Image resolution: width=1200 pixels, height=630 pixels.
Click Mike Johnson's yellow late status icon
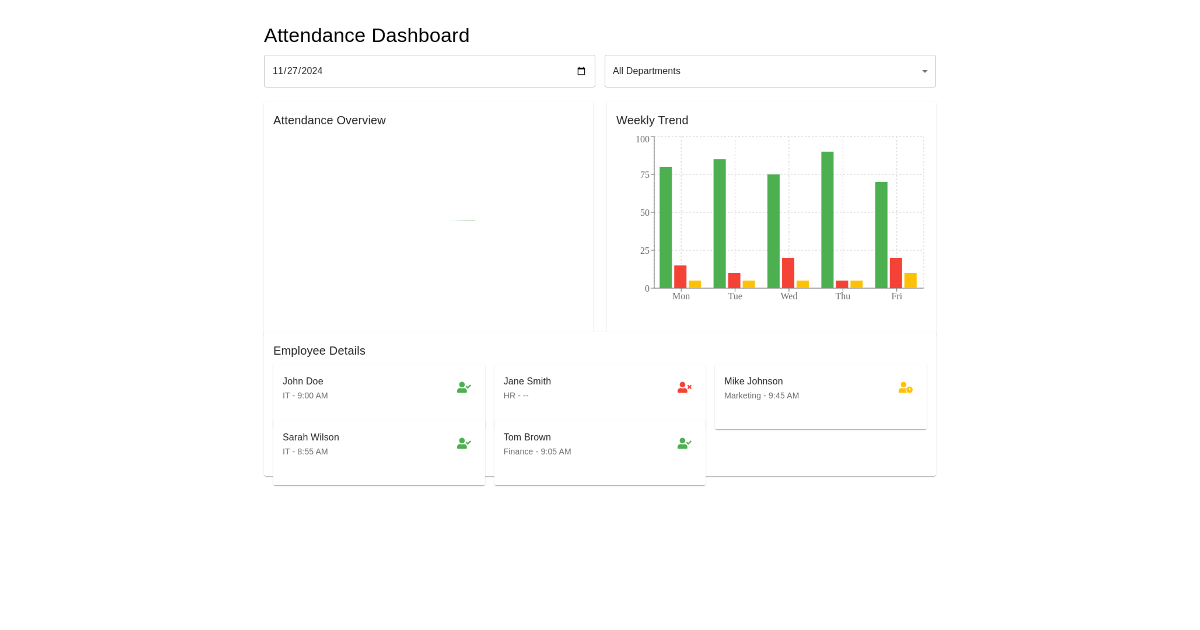[905, 388]
